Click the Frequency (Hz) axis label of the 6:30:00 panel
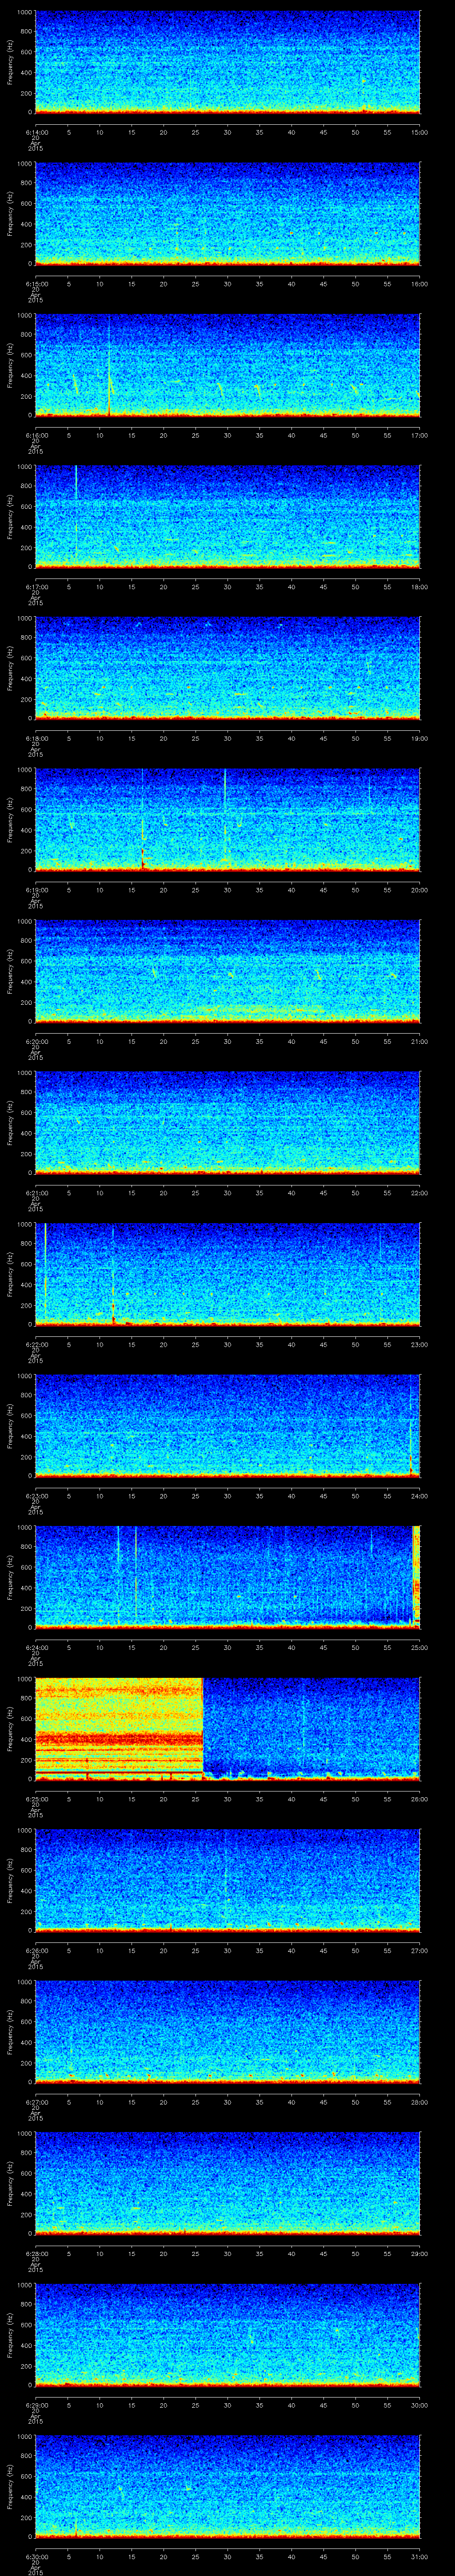 click(11, 2487)
